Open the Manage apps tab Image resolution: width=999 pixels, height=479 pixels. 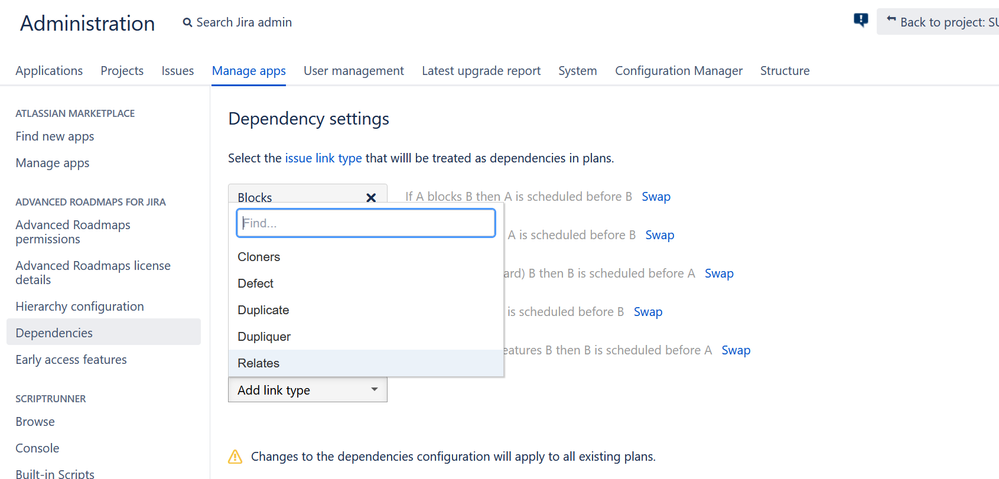point(248,71)
